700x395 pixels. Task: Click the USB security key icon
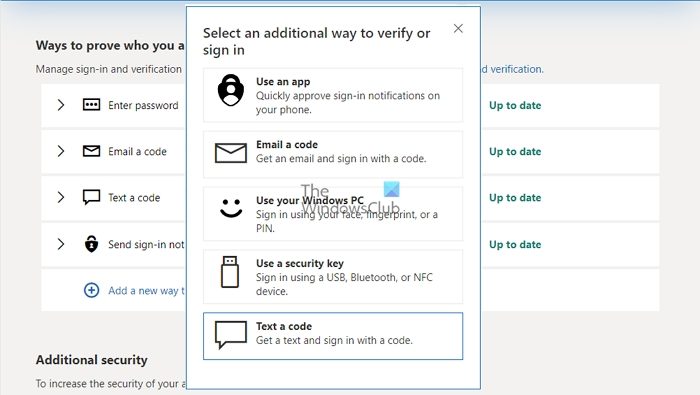tap(230, 272)
